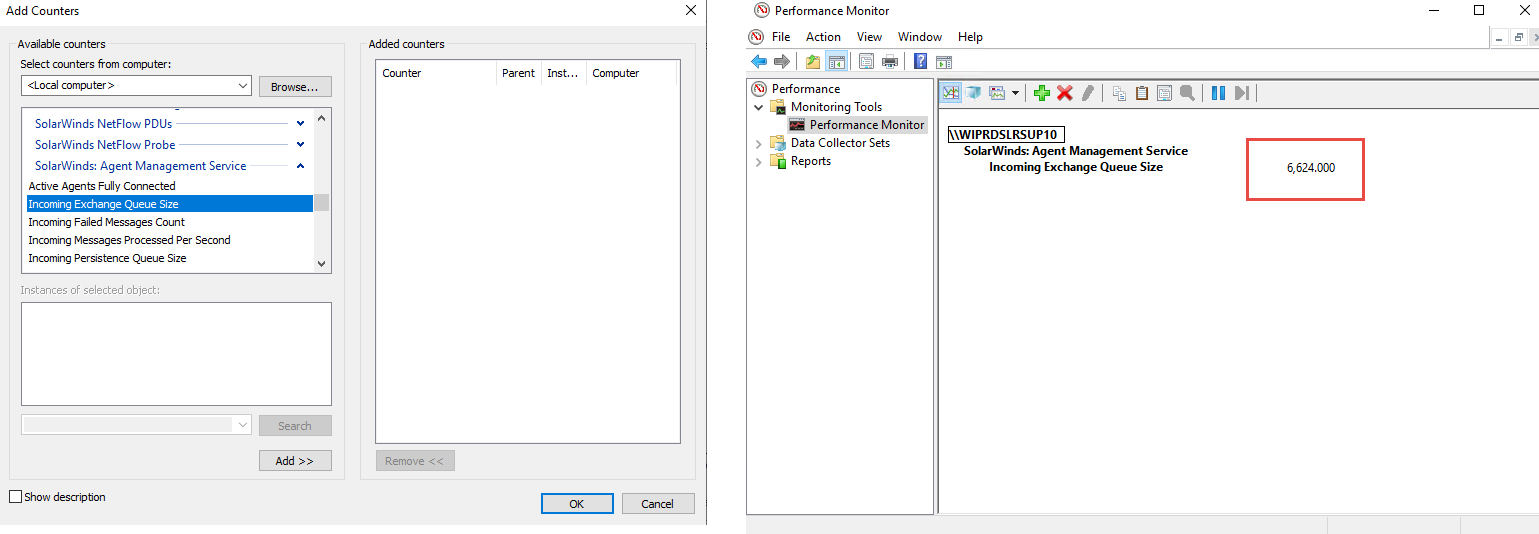Click the counter list scrollbar thumb
Viewport: 1539px width, 534px height.
321,203
